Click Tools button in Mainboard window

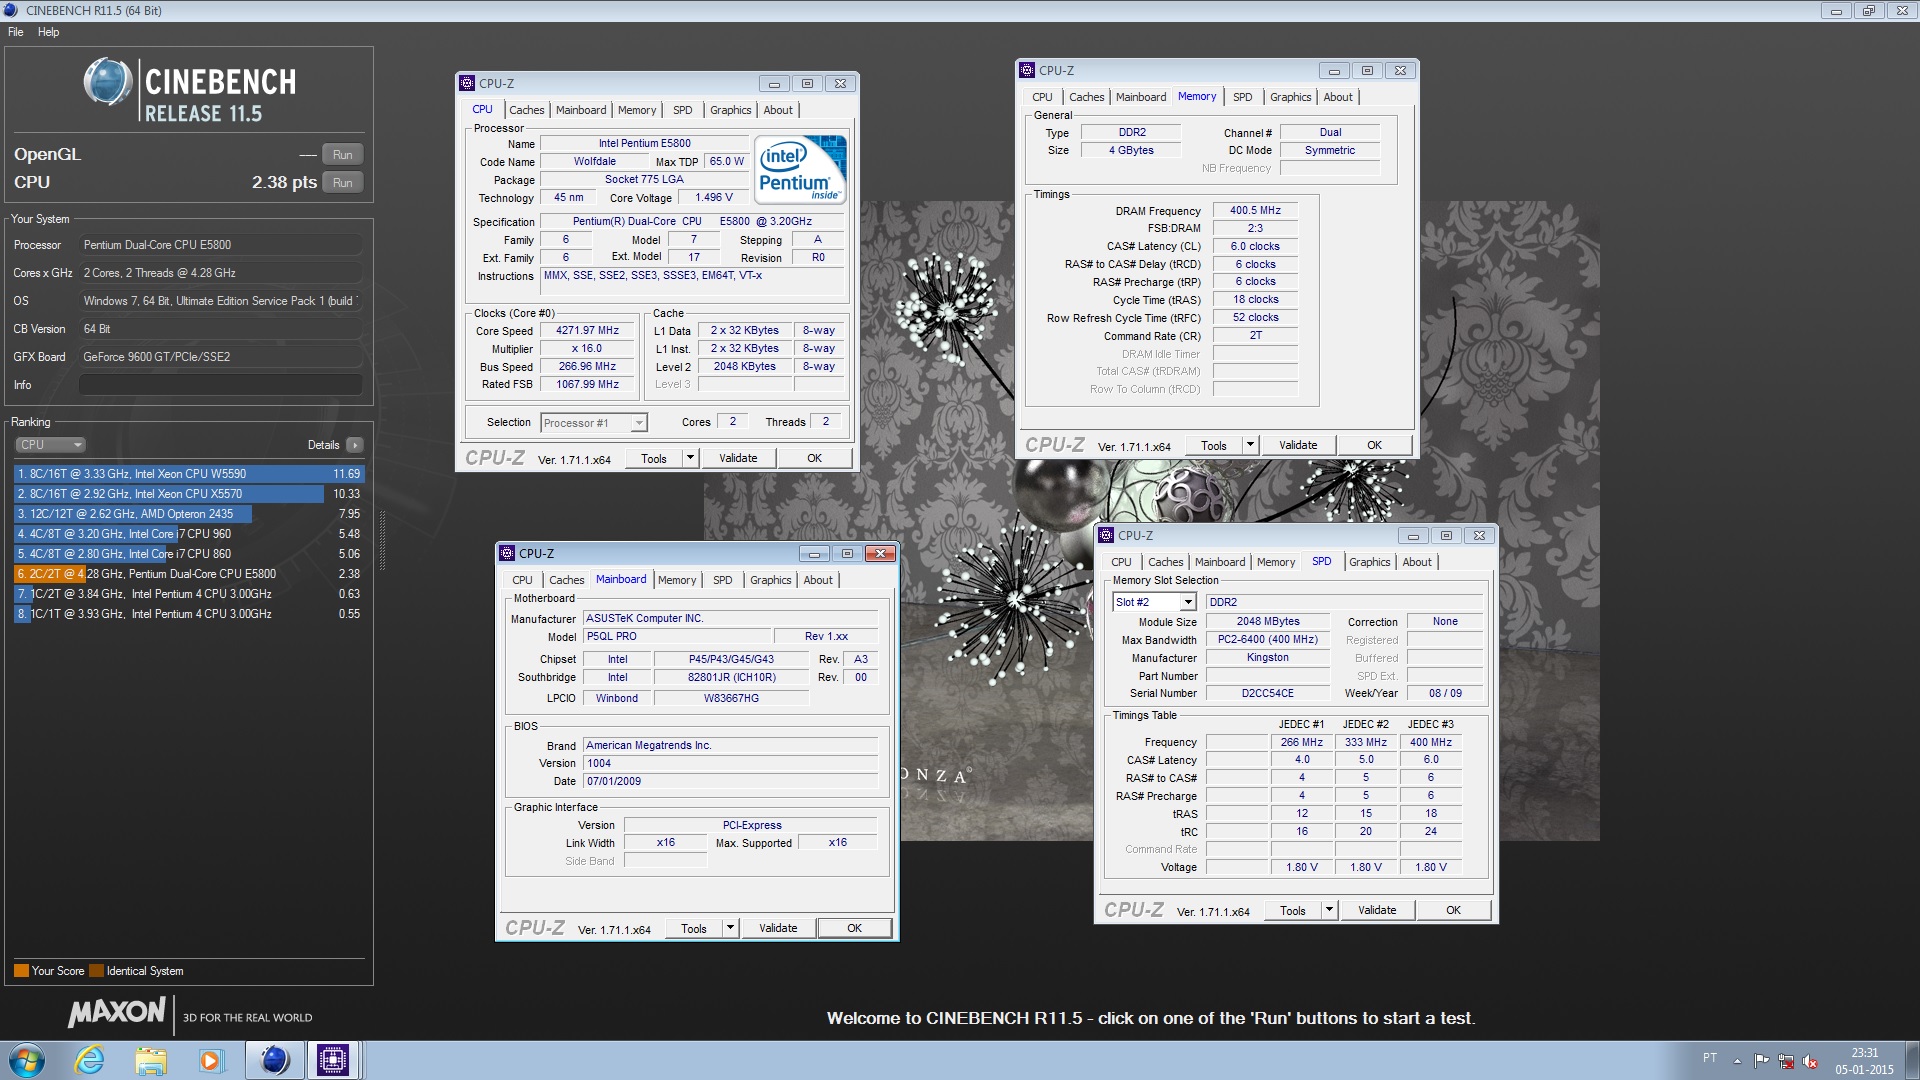coord(694,928)
